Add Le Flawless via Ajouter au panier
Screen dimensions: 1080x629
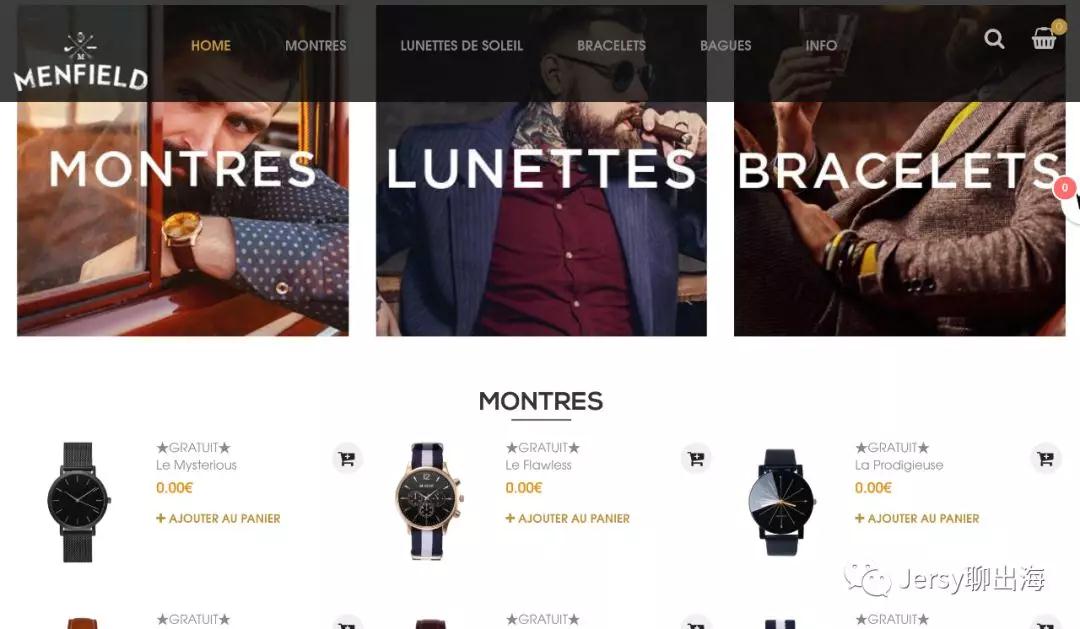click(568, 518)
